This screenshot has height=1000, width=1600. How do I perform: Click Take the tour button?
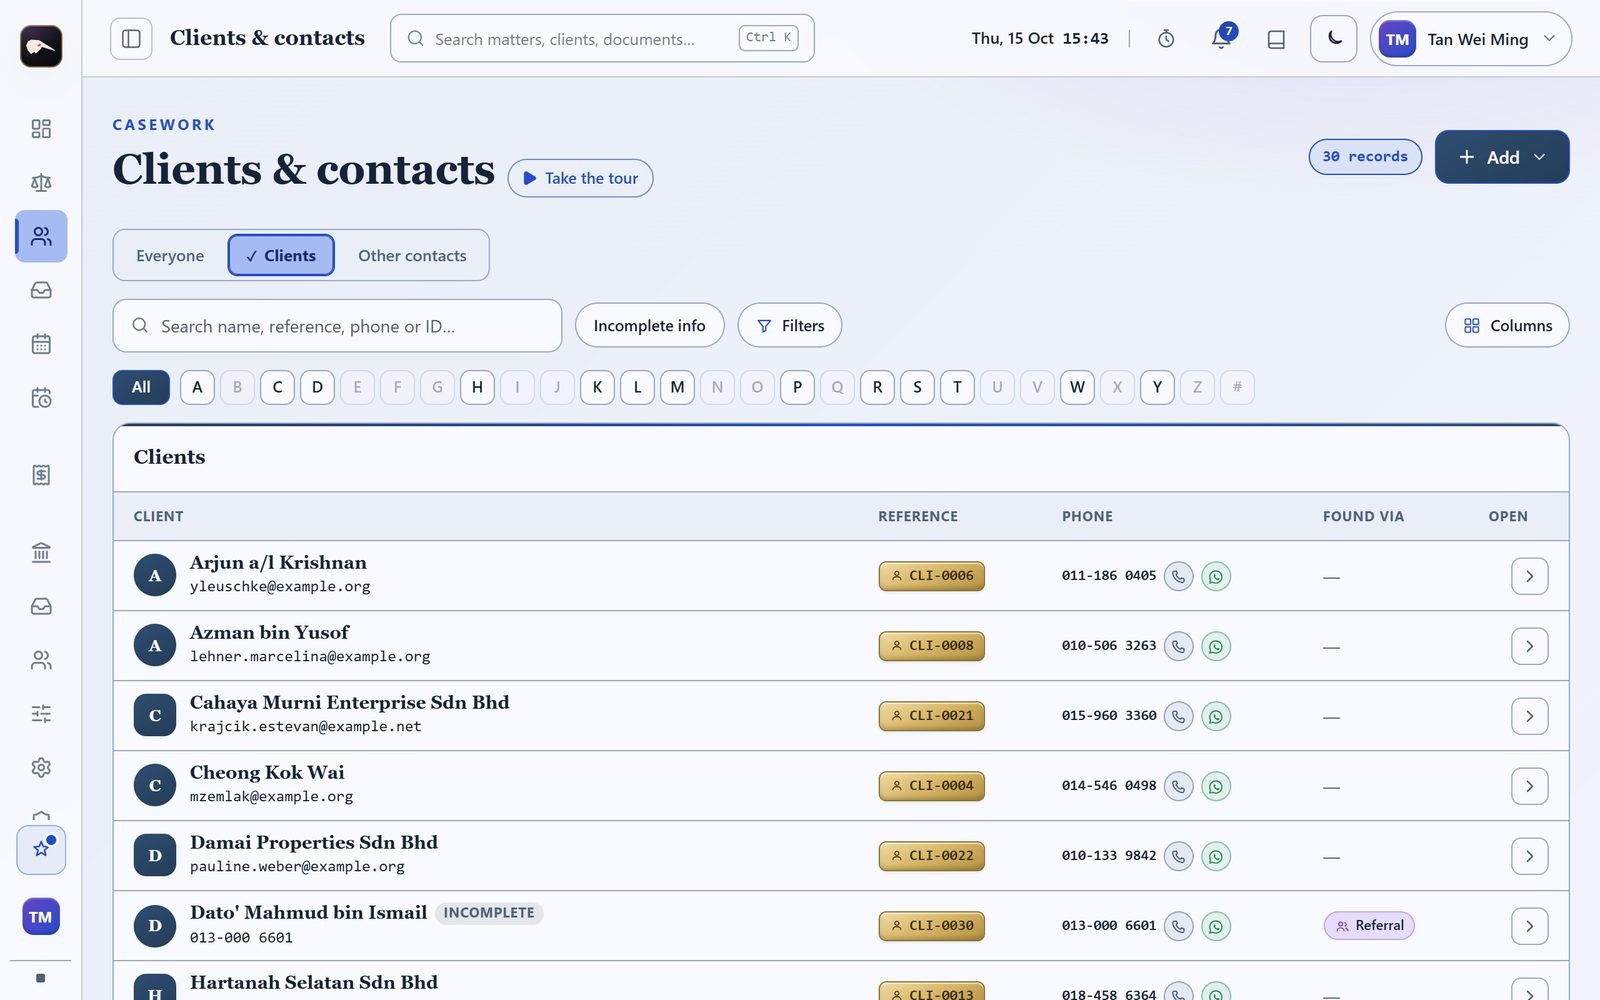click(581, 178)
